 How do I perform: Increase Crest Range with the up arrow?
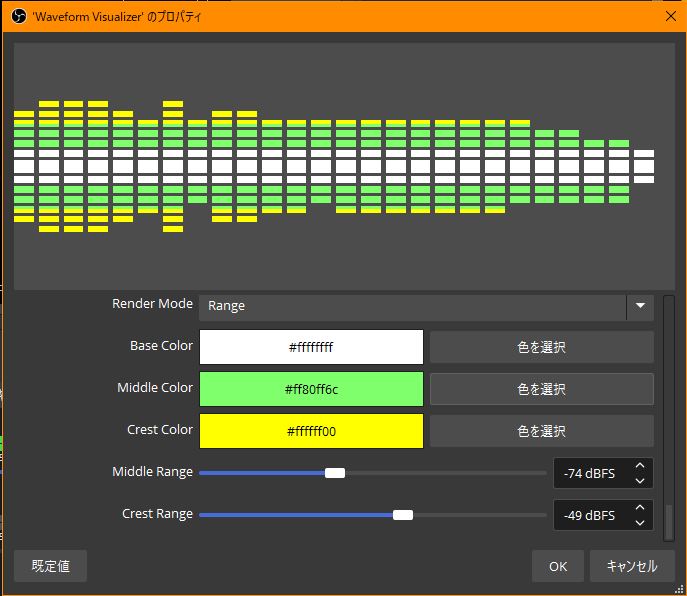(640, 507)
